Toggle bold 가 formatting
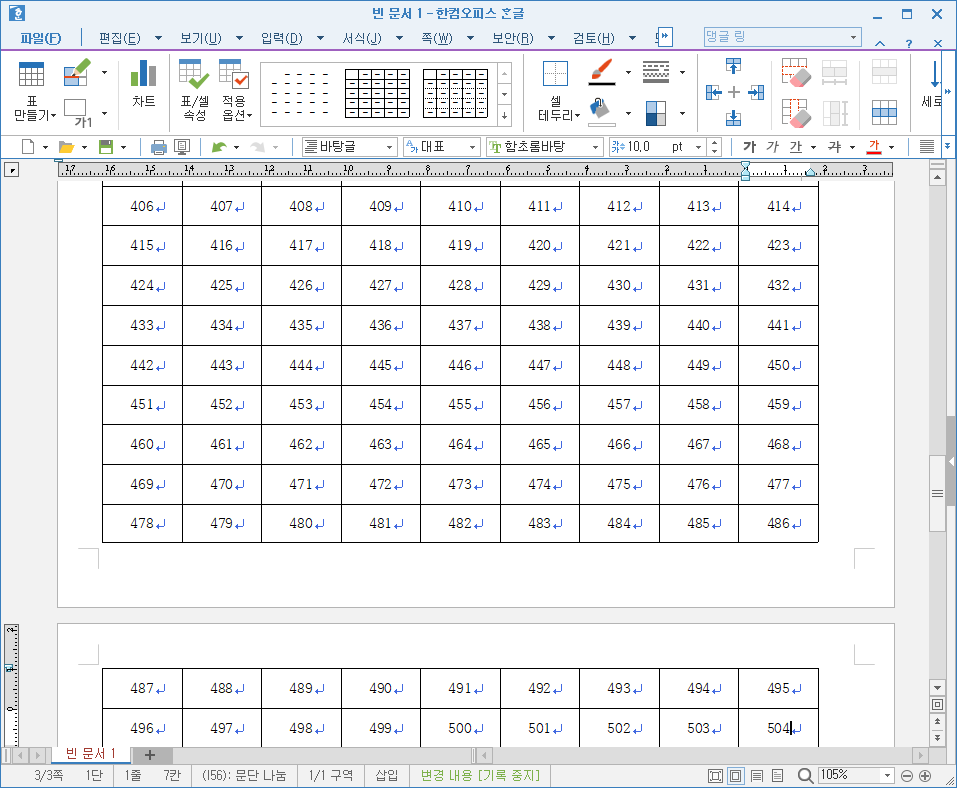This screenshot has width=957, height=788. [x=749, y=146]
